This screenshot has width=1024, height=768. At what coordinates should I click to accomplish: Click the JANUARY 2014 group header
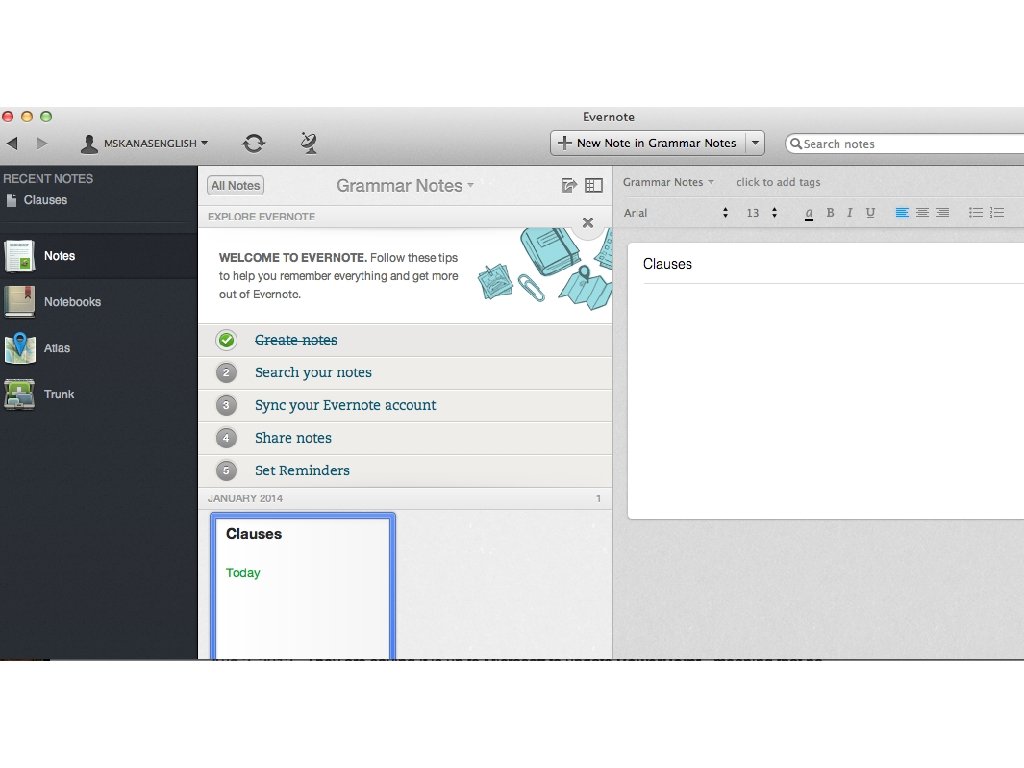click(x=405, y=498)
